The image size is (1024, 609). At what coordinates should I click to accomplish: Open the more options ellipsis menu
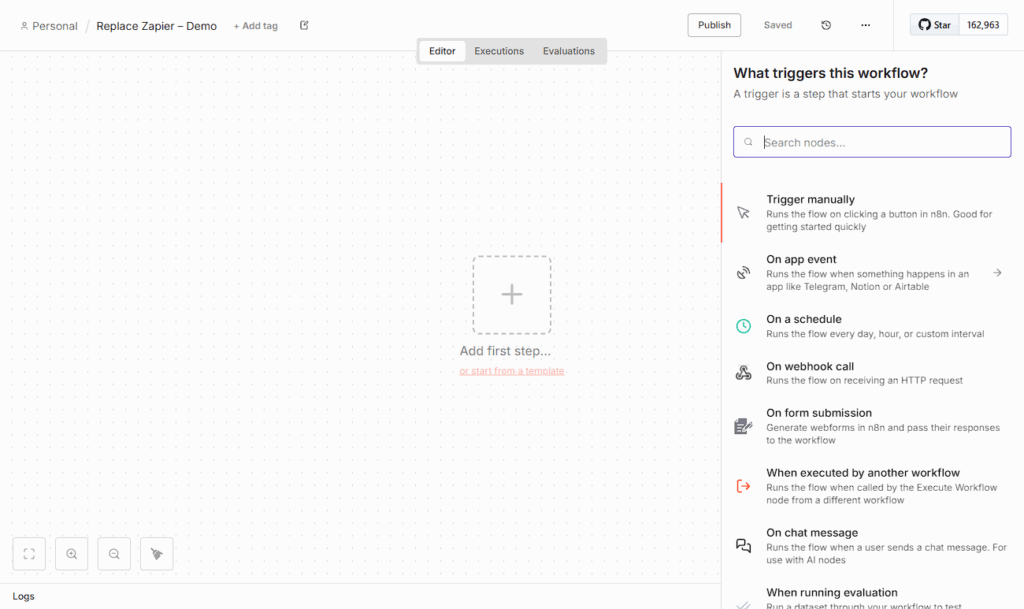point(864,24)
